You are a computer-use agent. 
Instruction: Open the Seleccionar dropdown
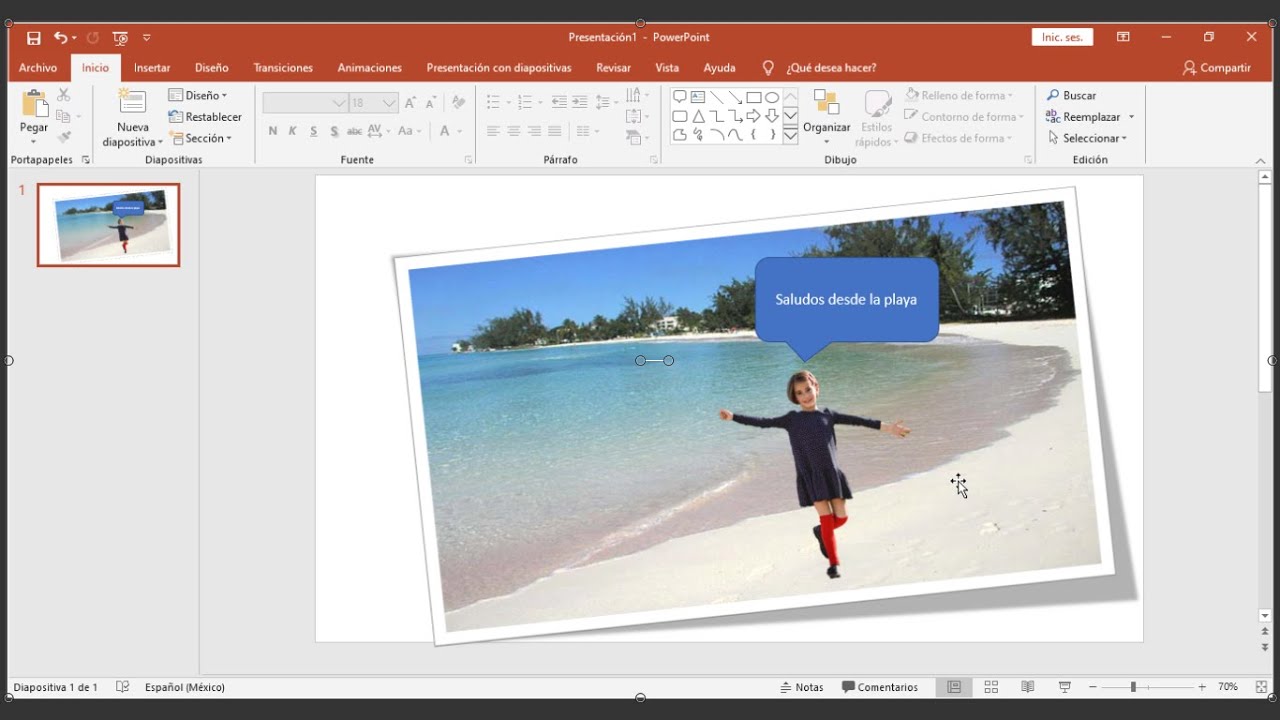coord(1087,138)
